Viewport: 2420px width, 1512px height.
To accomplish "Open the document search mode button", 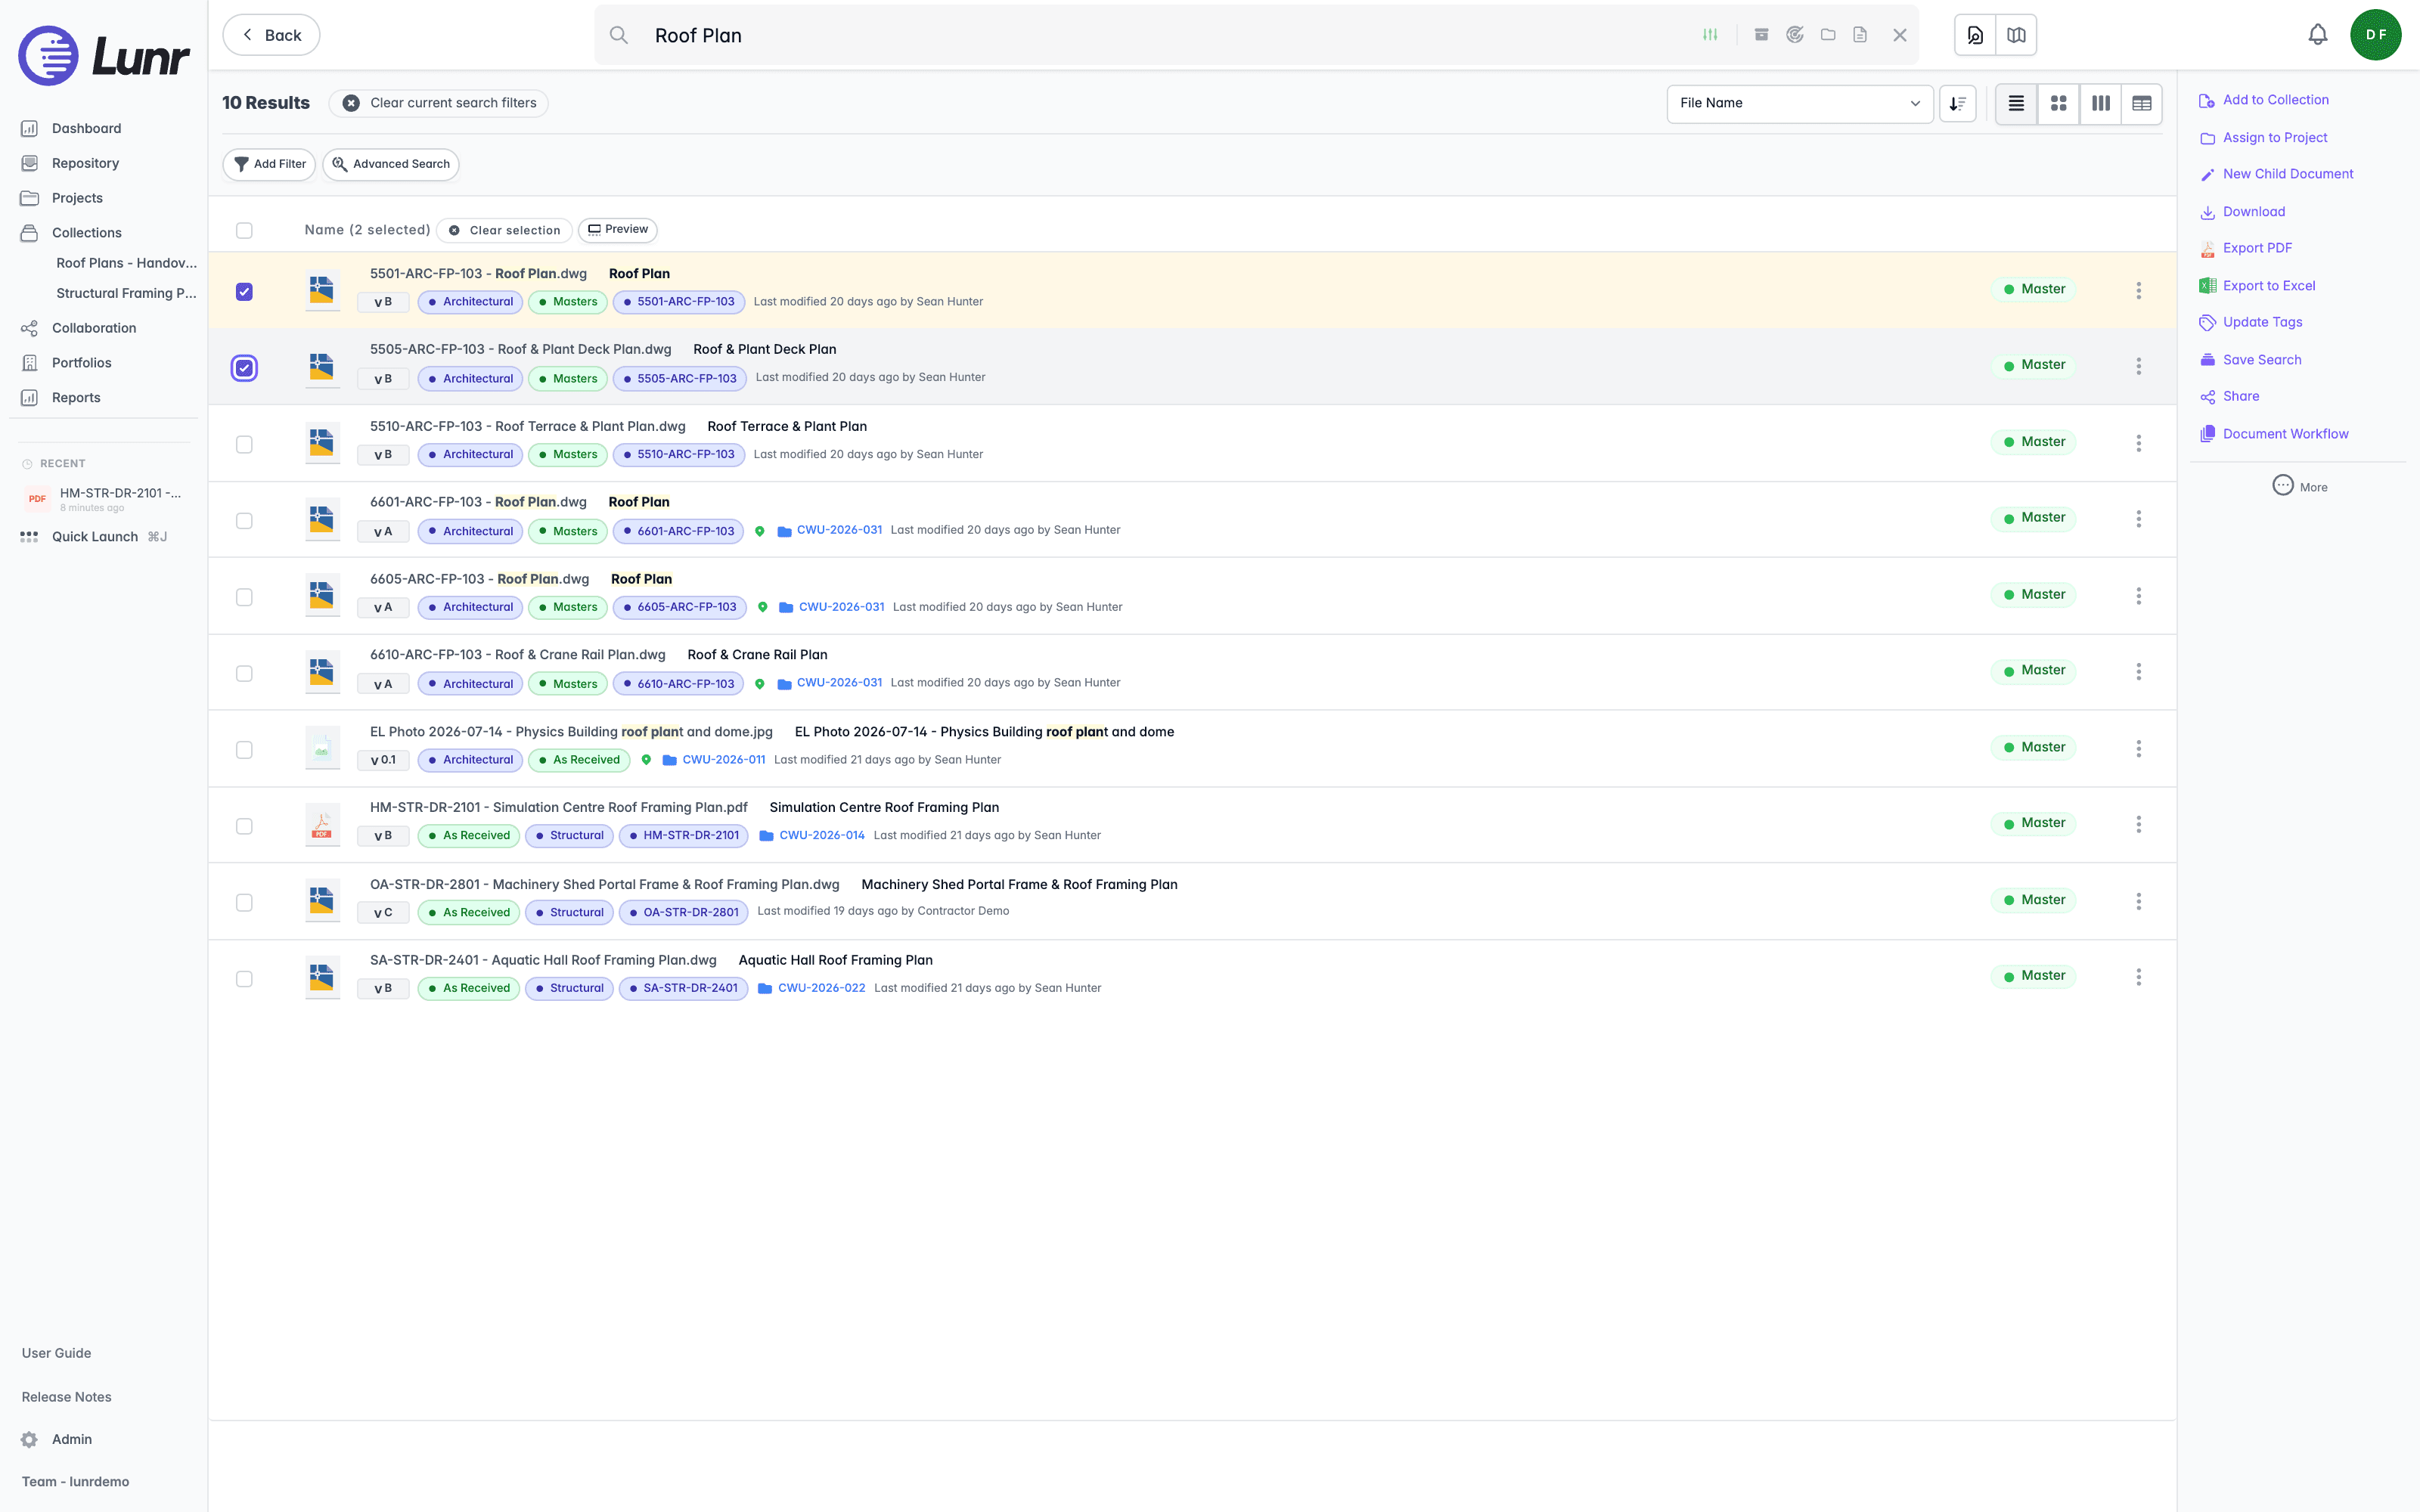I will (1975, 35).
